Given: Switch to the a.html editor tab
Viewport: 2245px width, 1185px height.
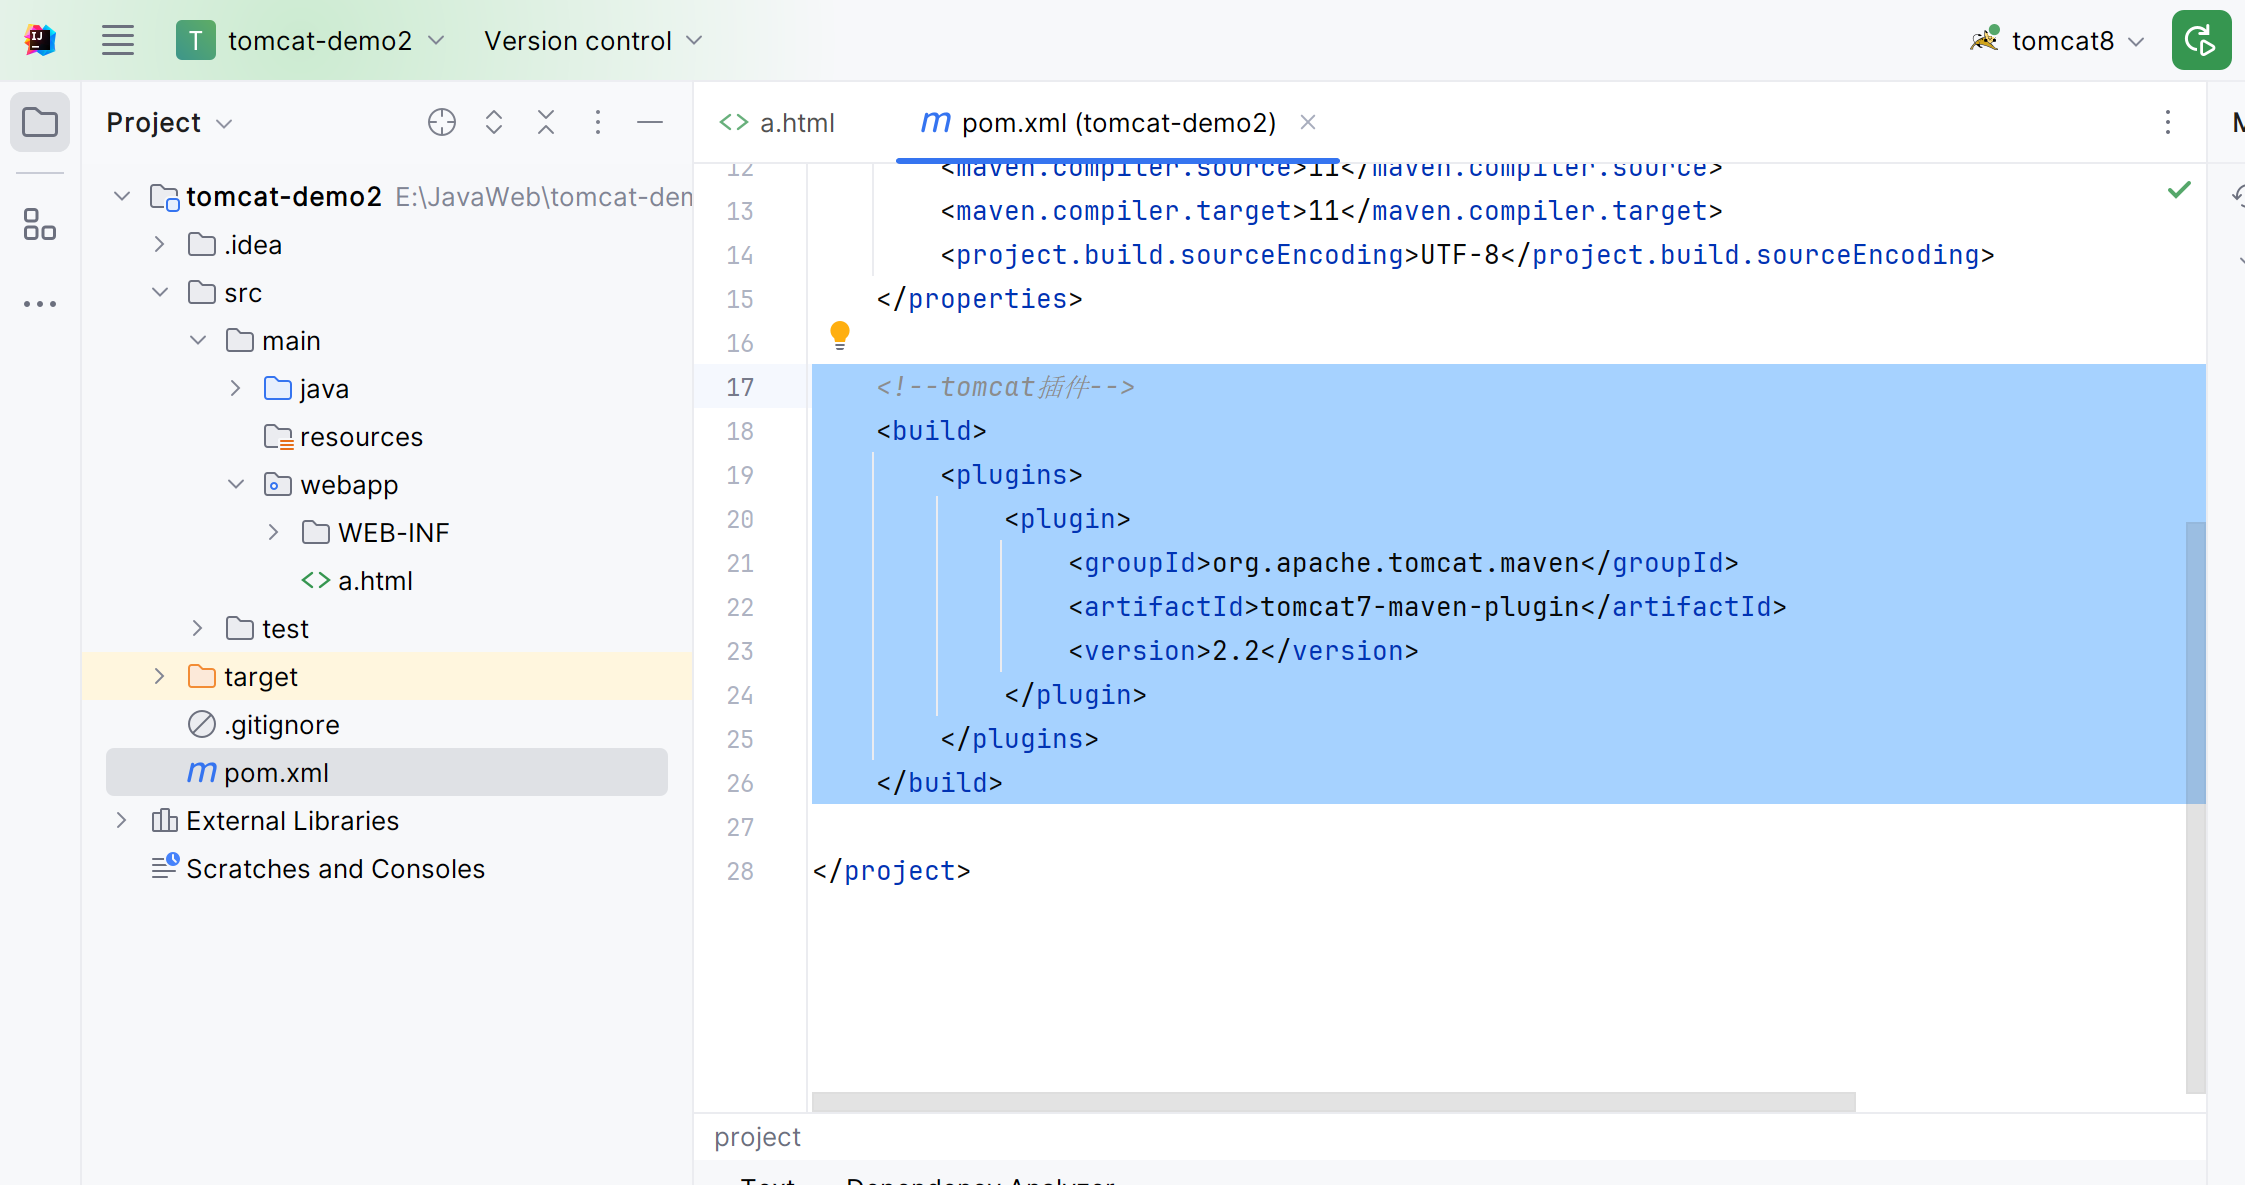Looking at the screenshot, I should point(778,123).
